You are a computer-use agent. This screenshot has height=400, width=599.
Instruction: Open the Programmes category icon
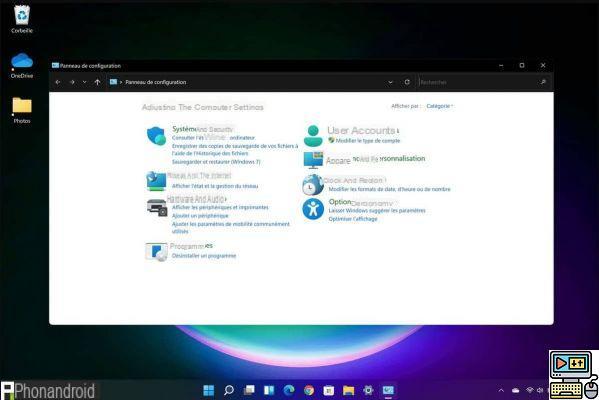click(x=156, y=252)
